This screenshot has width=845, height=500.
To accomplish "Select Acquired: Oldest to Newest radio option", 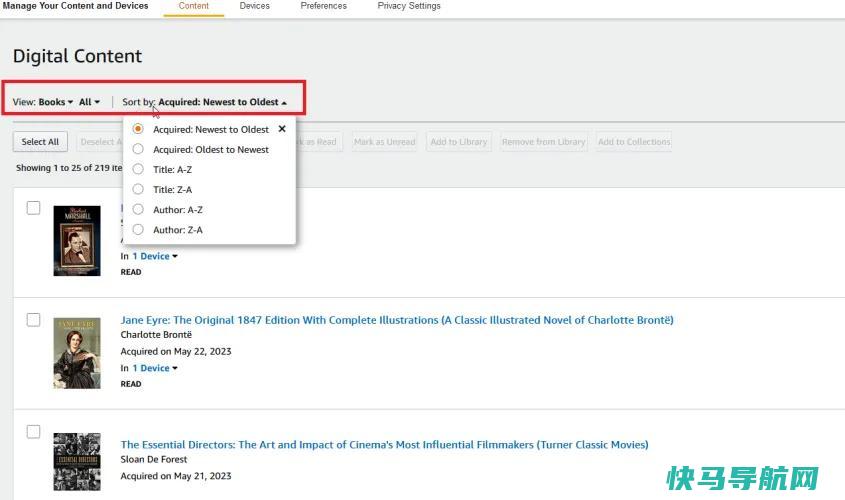I will tap(138, 149).
